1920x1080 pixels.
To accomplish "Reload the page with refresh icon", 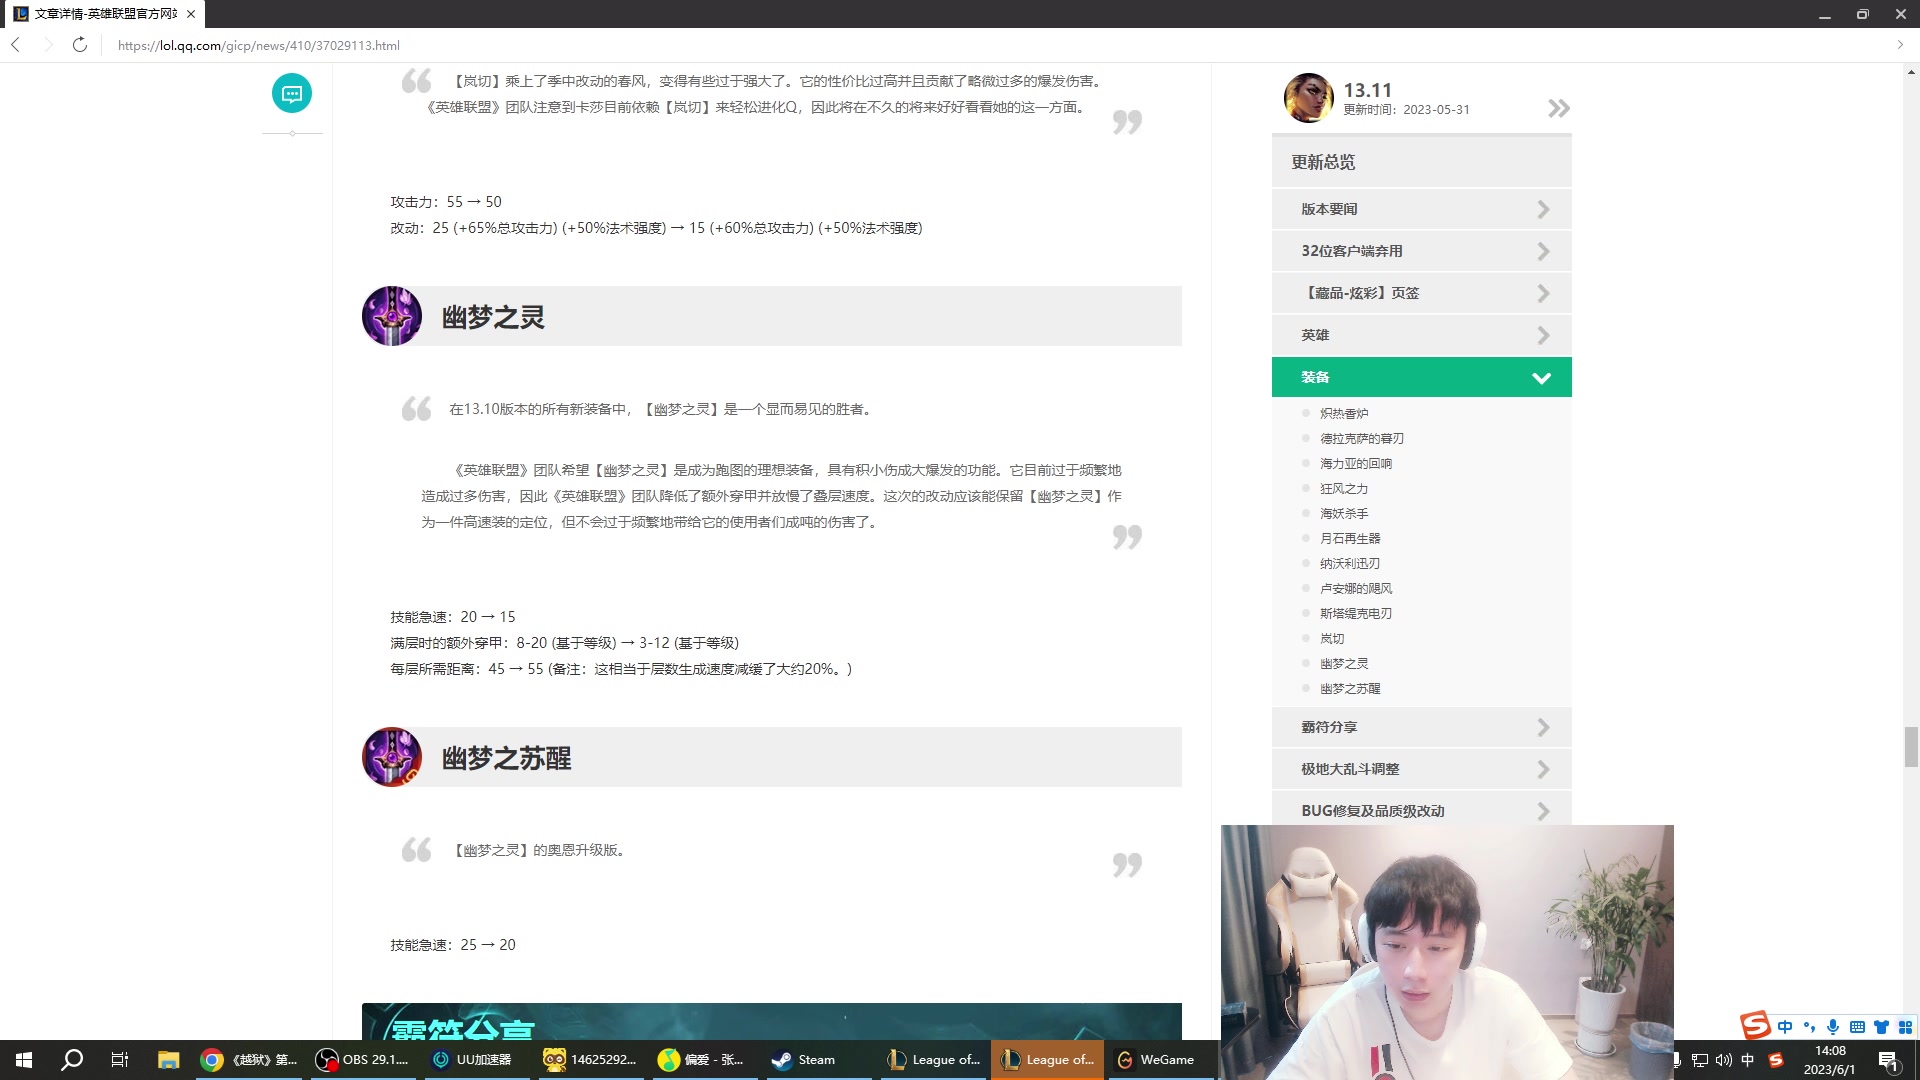I will [80, 45].
